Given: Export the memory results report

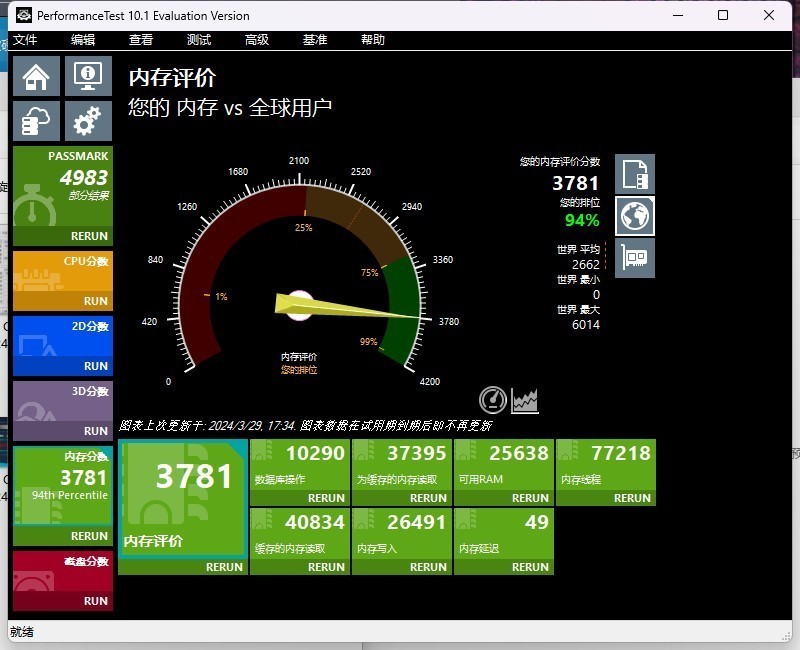Looking at the screenshot, I should [x=634, y=174].
